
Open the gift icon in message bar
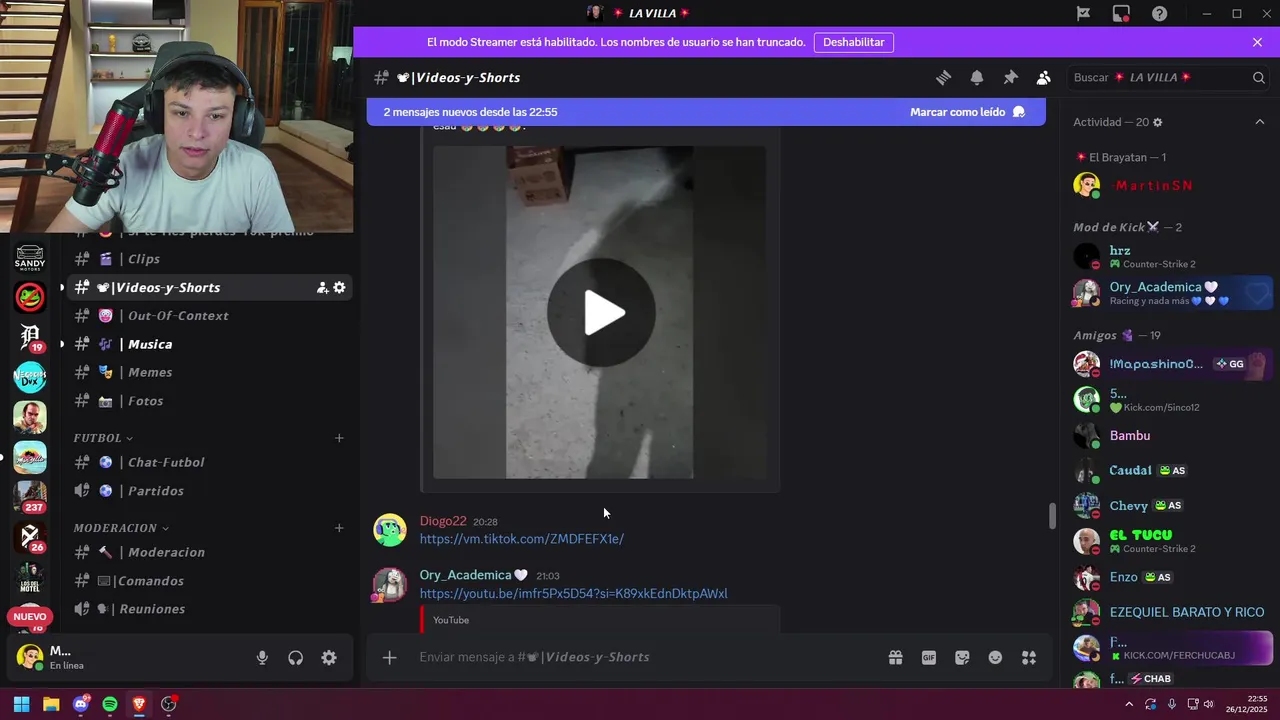(x=895, y=657)
